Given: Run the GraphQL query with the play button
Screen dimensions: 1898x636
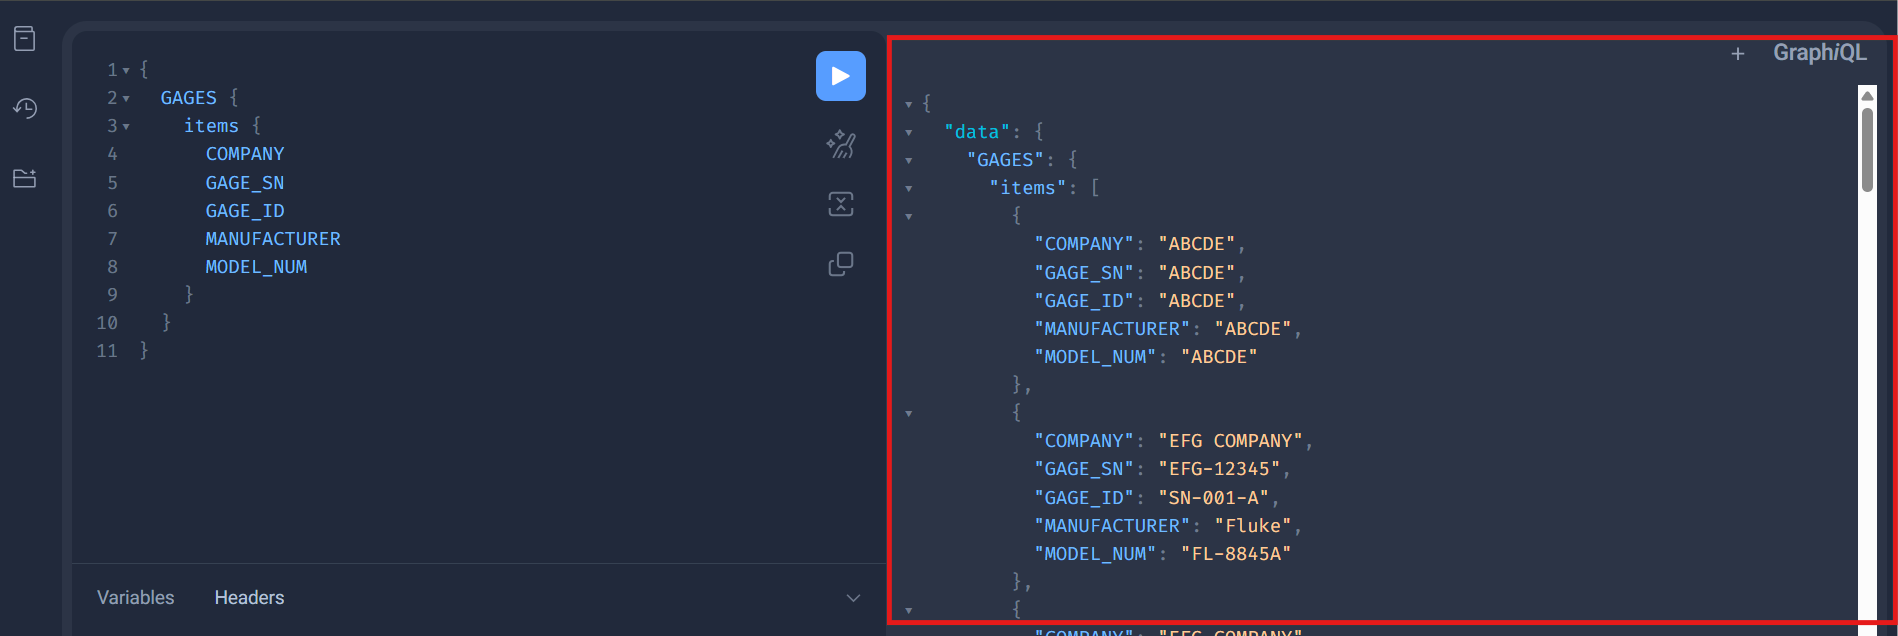Looking at the screenshot, I should coord(841,76).
